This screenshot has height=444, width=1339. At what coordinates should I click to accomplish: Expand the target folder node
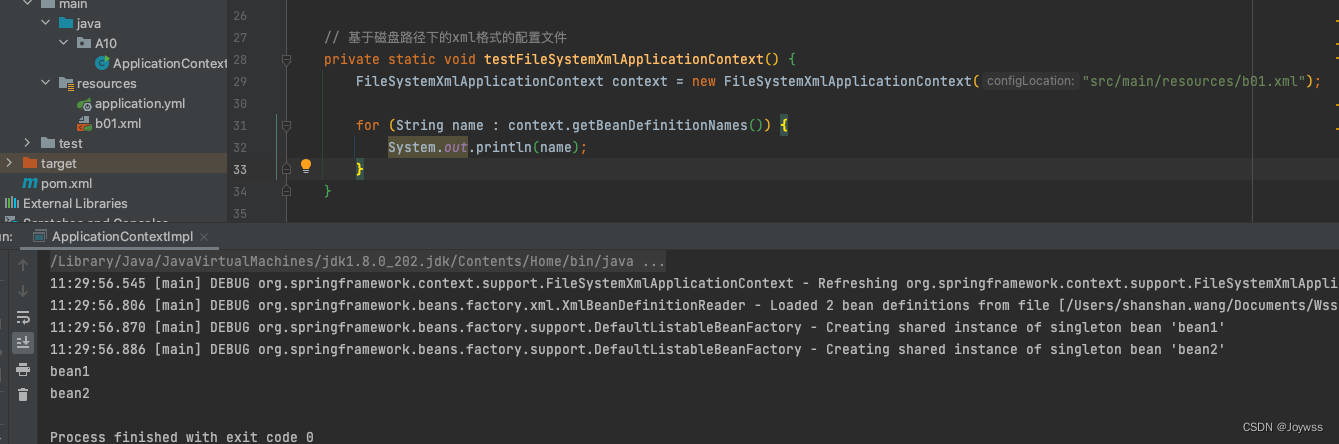(x=10, y=163)
